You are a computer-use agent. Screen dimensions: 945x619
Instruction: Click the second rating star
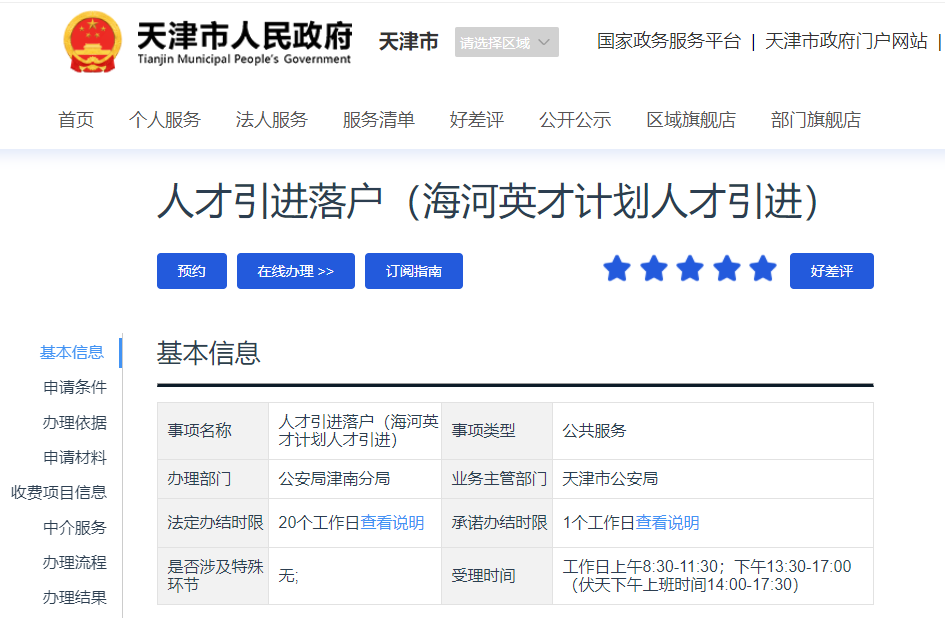coord(654,269)
